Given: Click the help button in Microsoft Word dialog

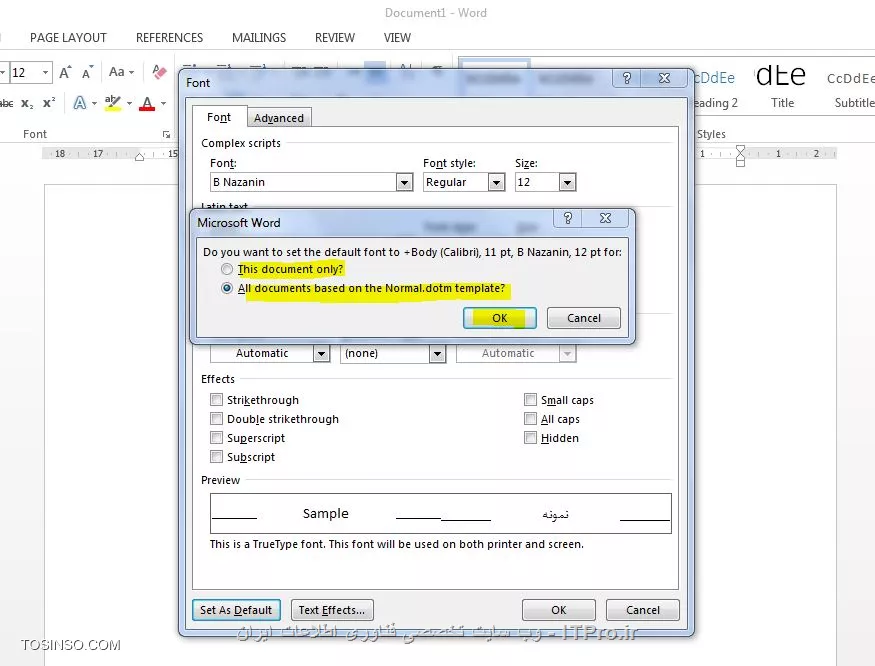Looking at the screenshot, I should point(568,218).
